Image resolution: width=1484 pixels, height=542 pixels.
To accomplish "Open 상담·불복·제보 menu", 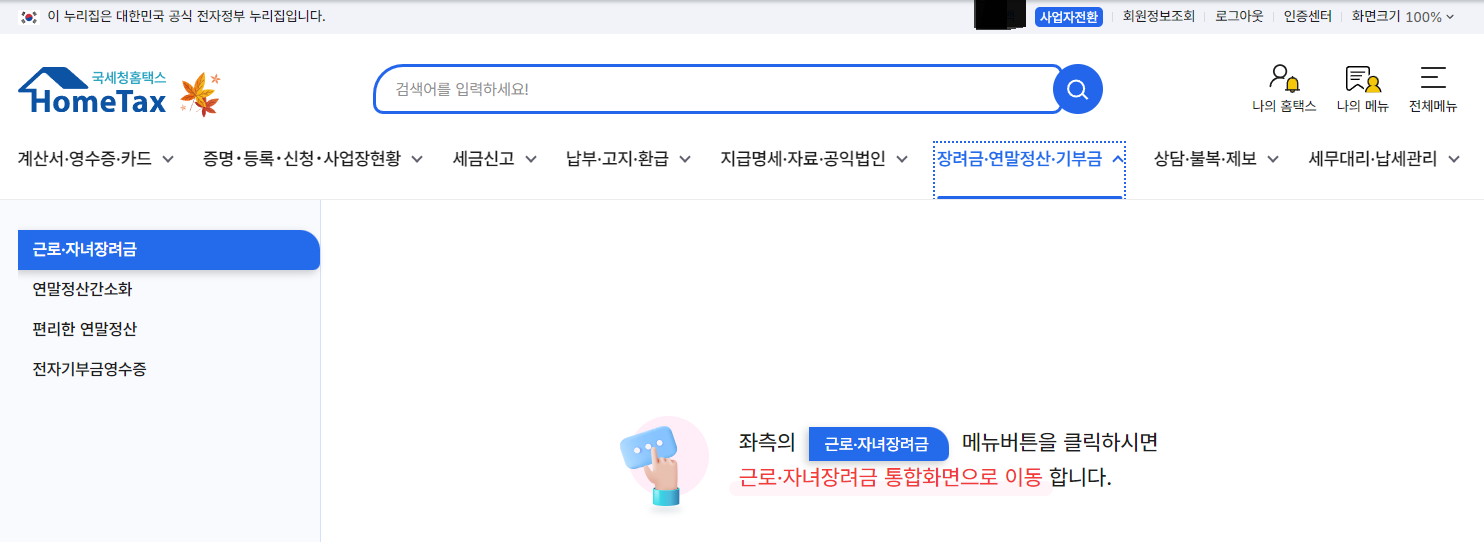I will [1205, 159].
